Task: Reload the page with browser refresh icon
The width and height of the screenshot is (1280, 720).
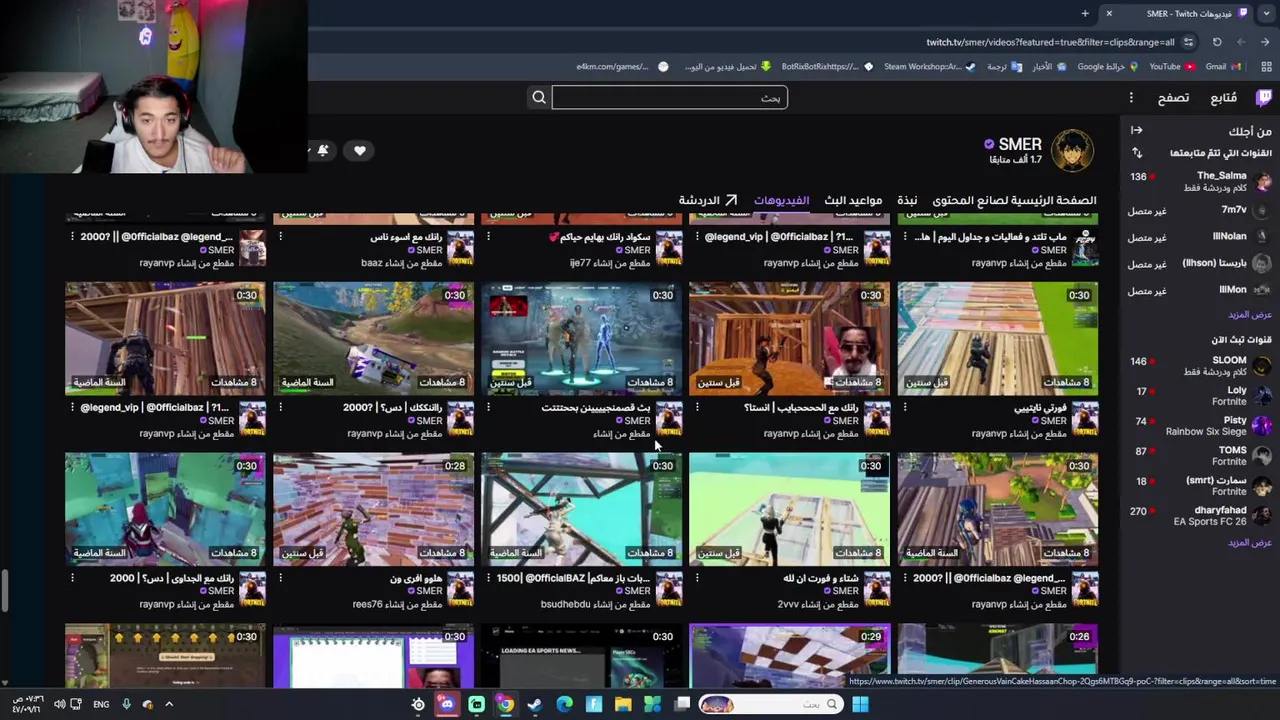Action: [x=1217, y=42]
